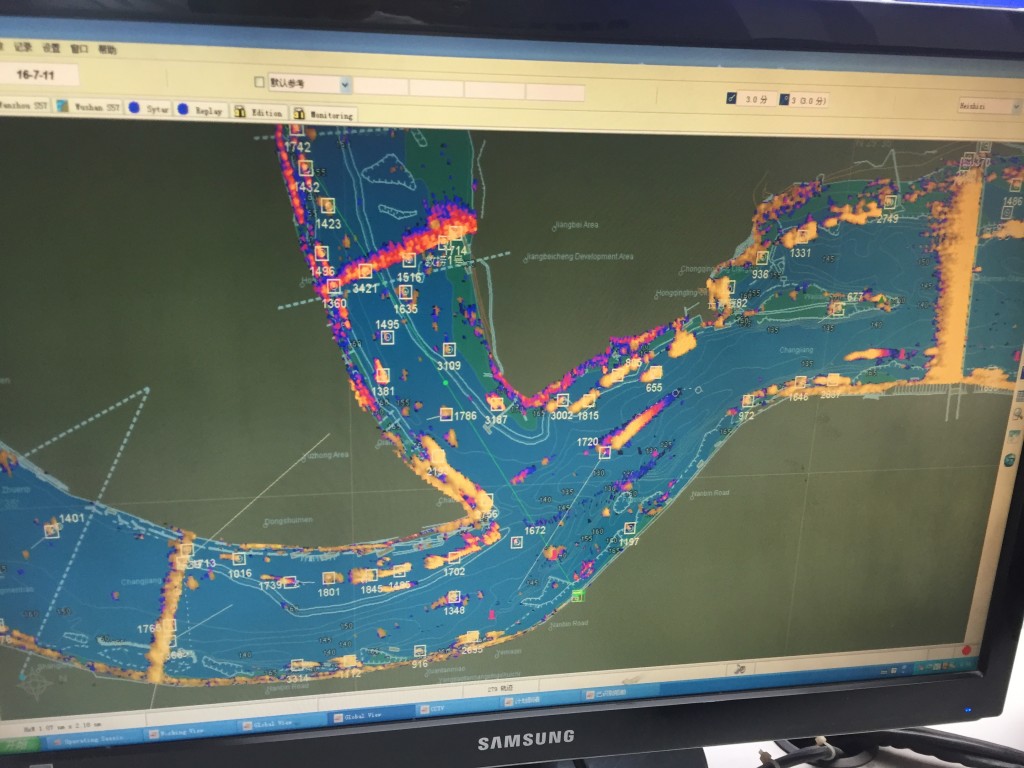The height and width of the screenshot is (768, 1024).
Task: Click the green square marker on the river bank
Action: 579,596
